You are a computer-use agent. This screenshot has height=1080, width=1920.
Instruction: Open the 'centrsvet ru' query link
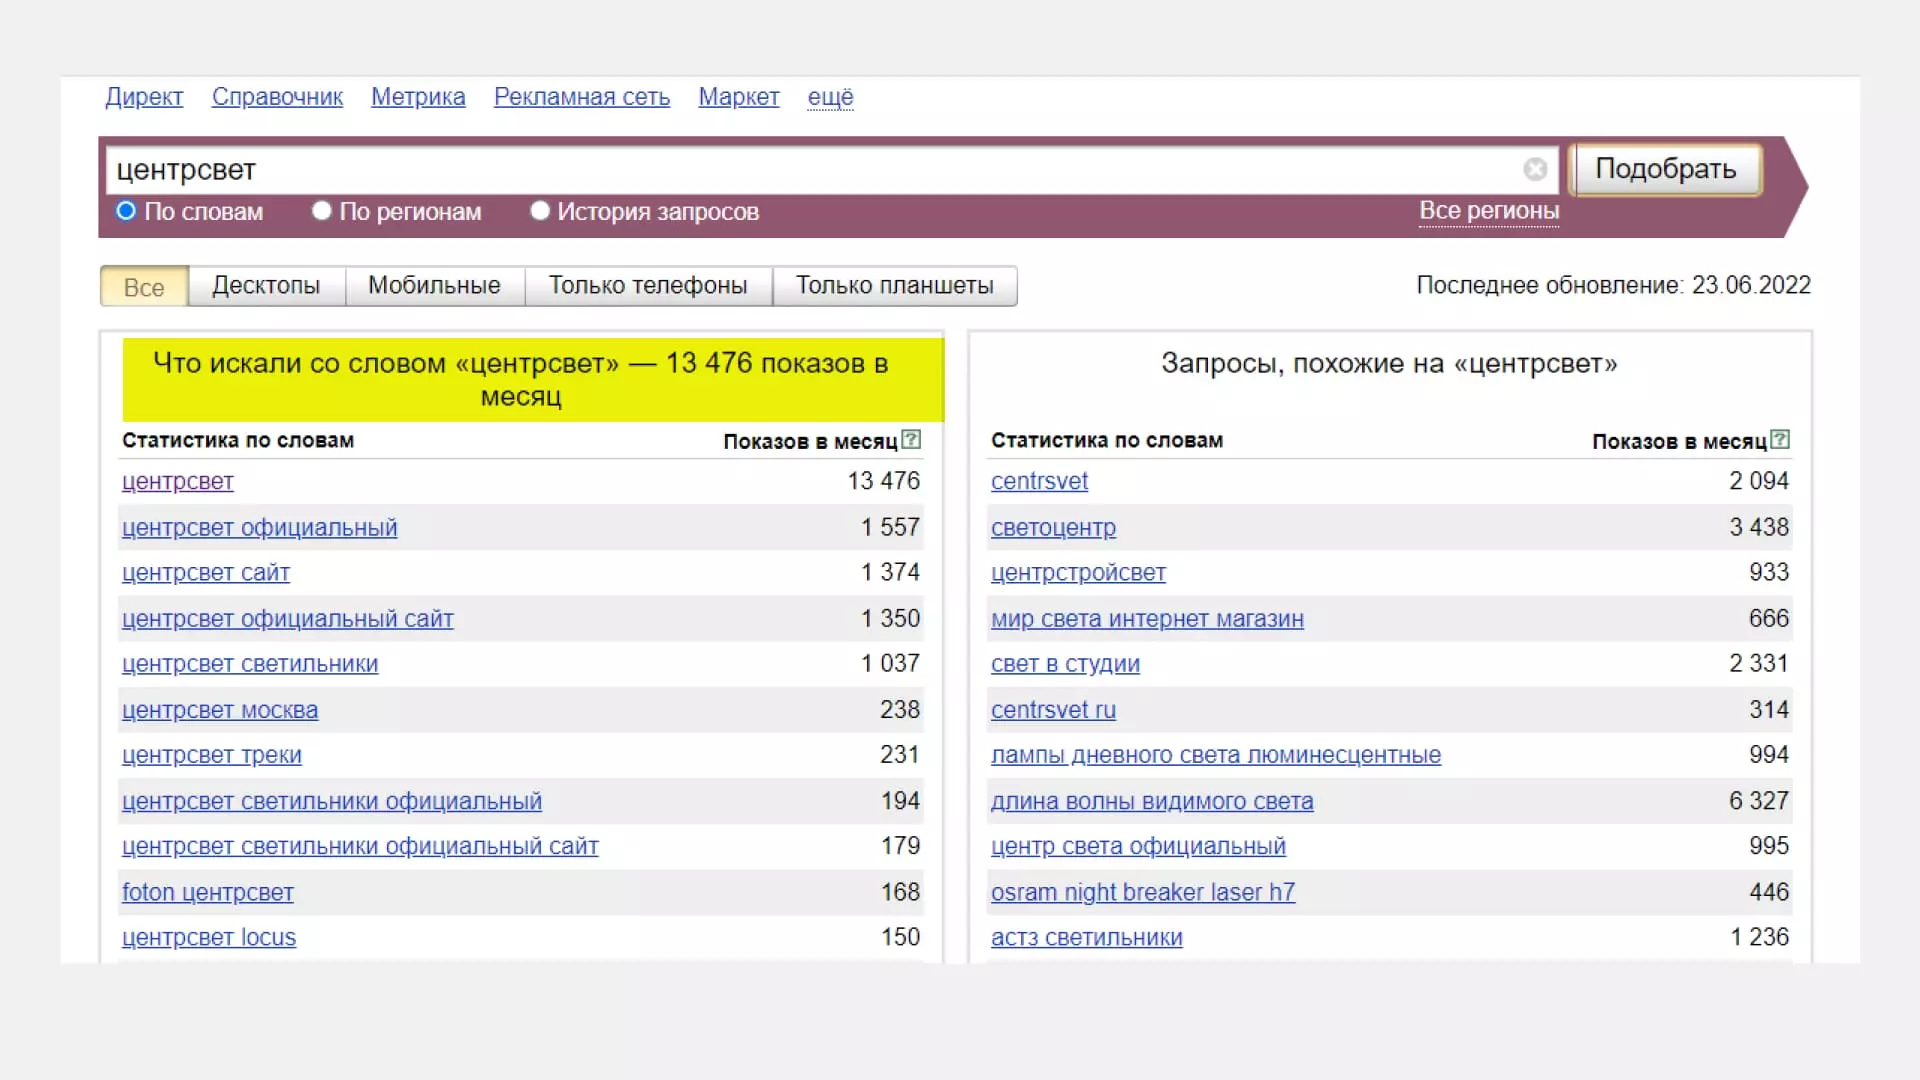1054,710
